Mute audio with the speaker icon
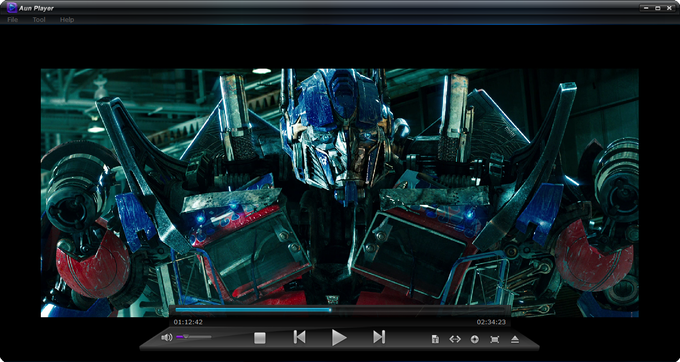The width and height of the screenshot is (680, 362). [x=167, y=337]
